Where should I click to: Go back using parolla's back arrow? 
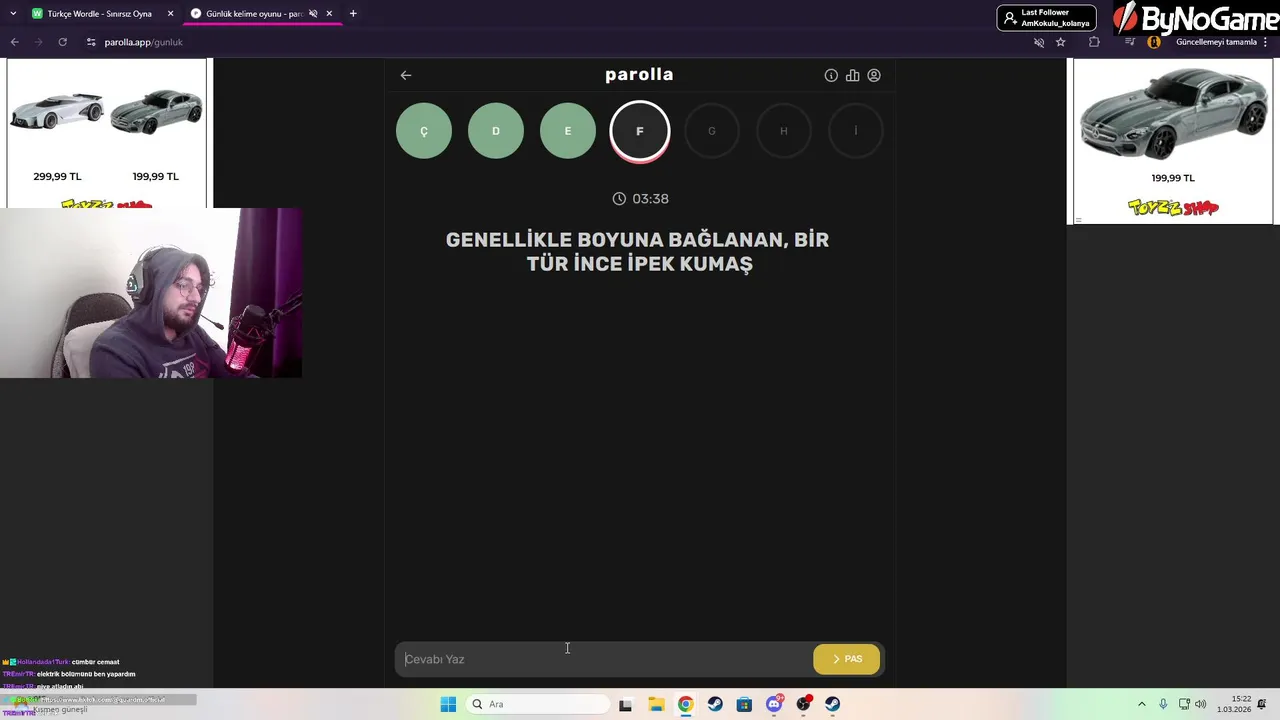point(406,75)
